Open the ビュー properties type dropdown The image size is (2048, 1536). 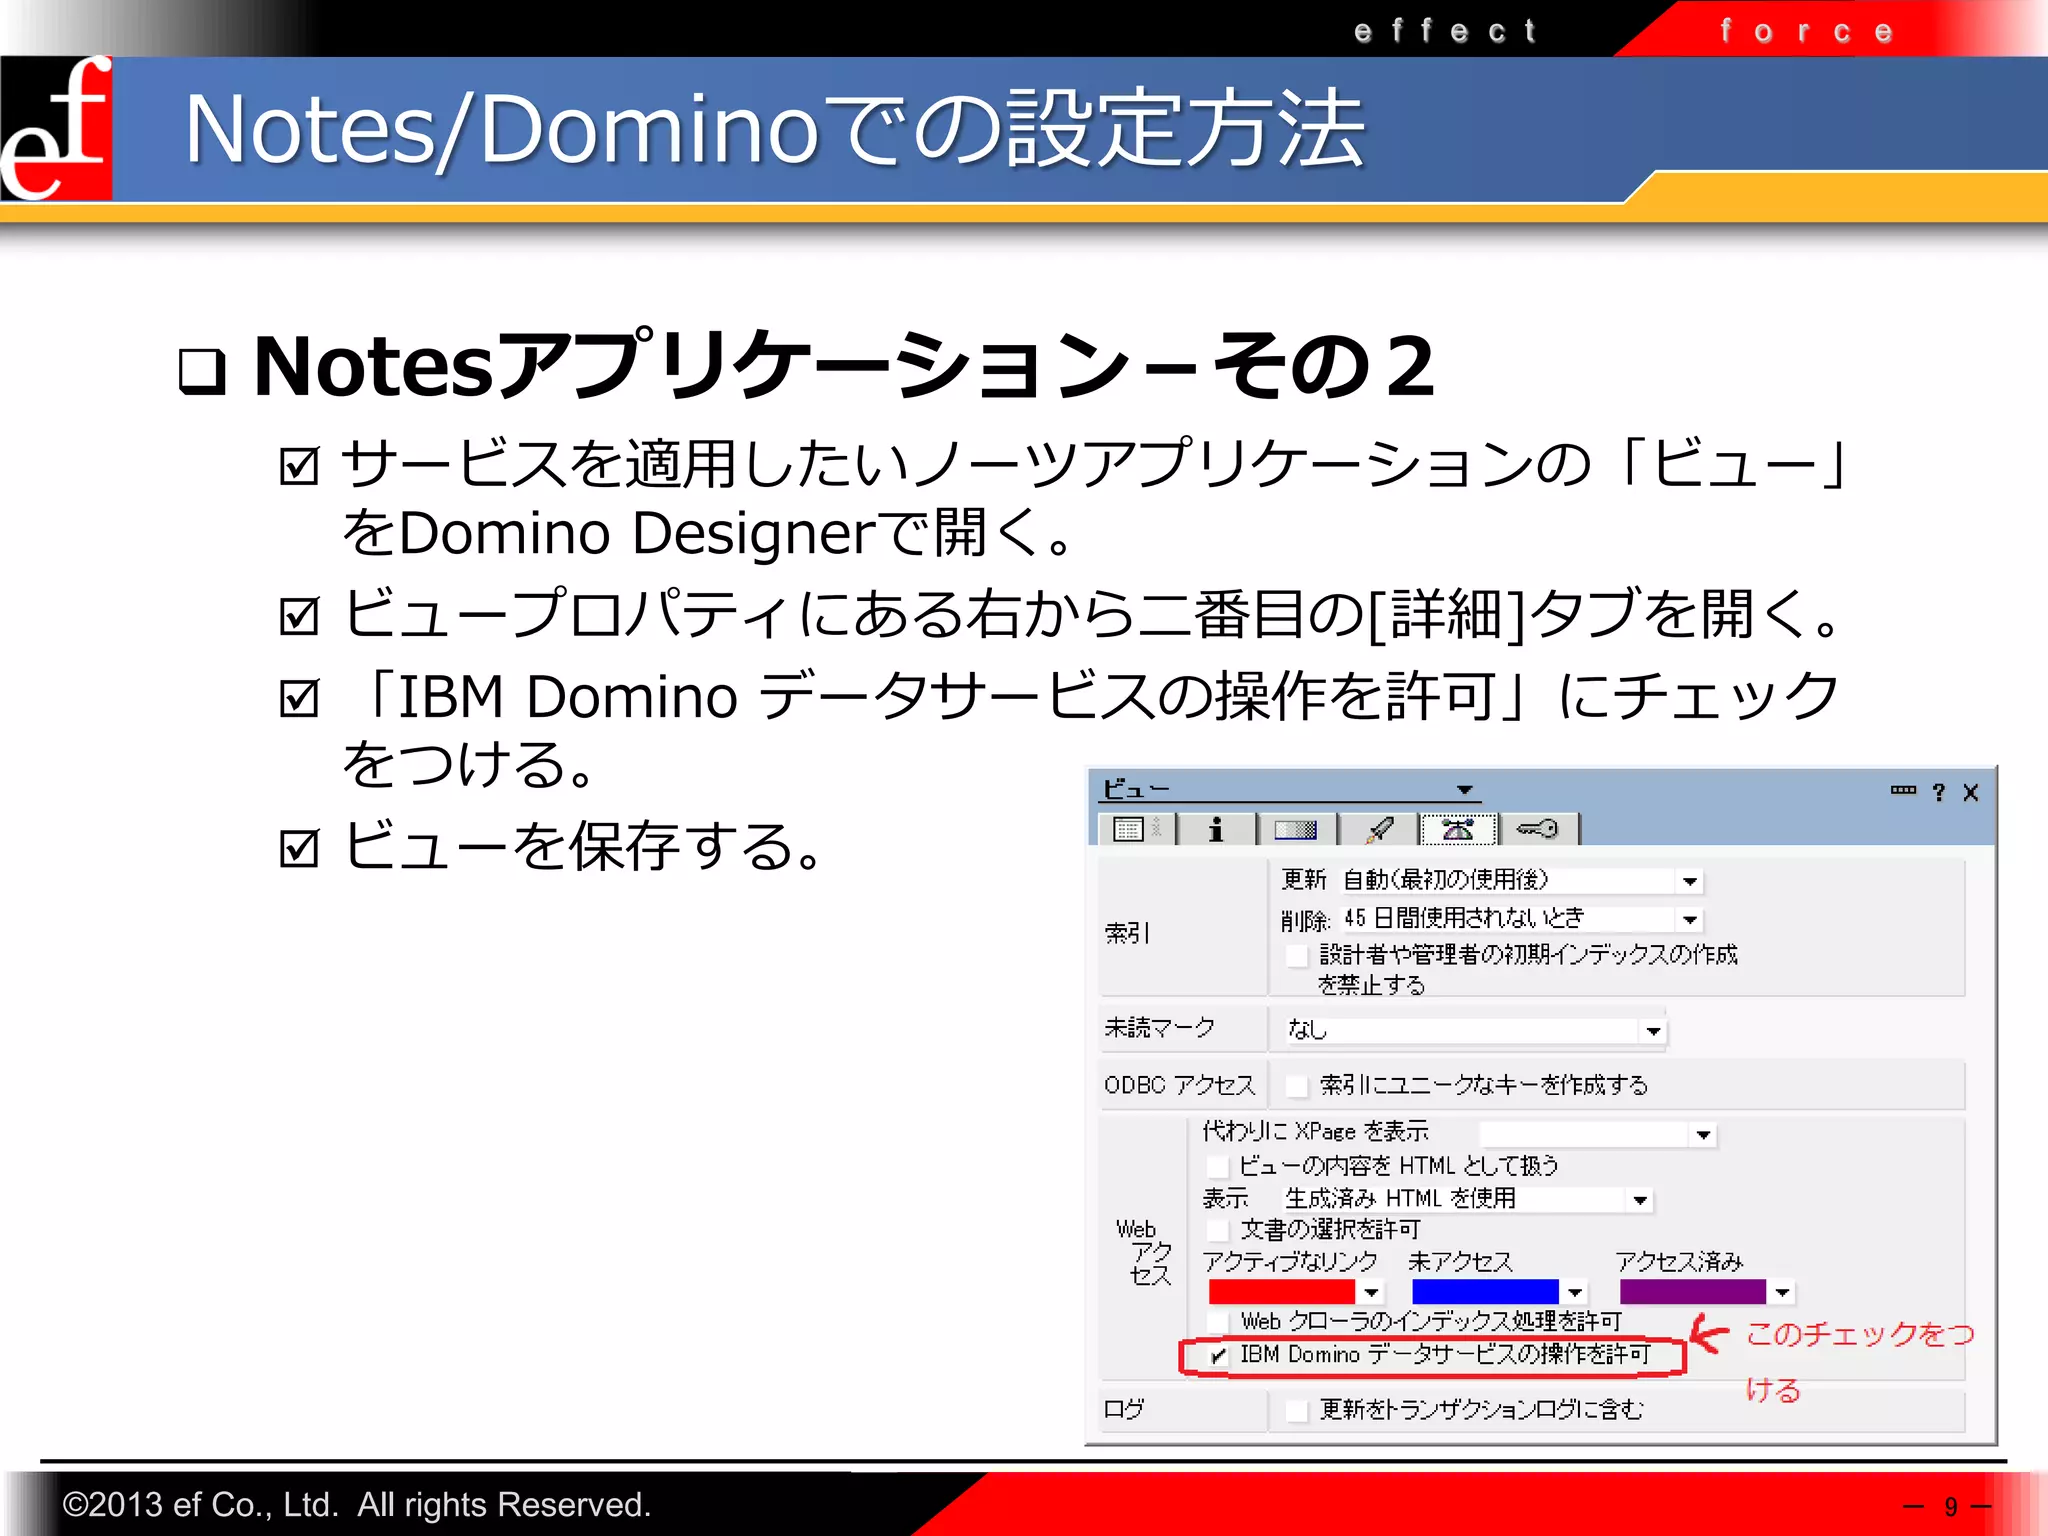1465,790
